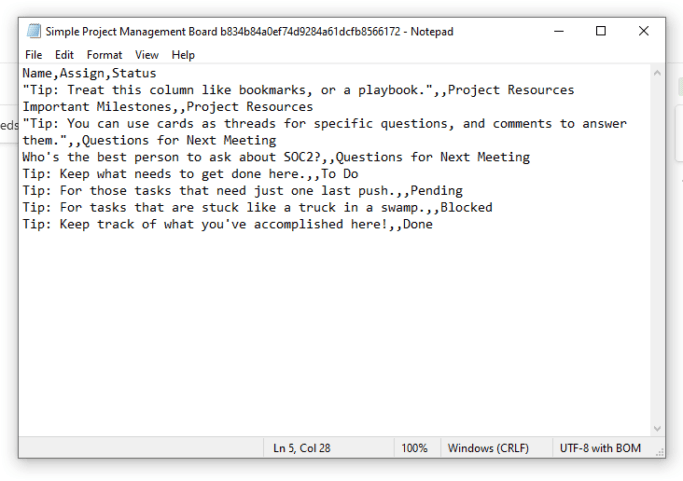Maximize the Notepad window
Viewport: 683px width, 481px height.
(x=601, y=31)
